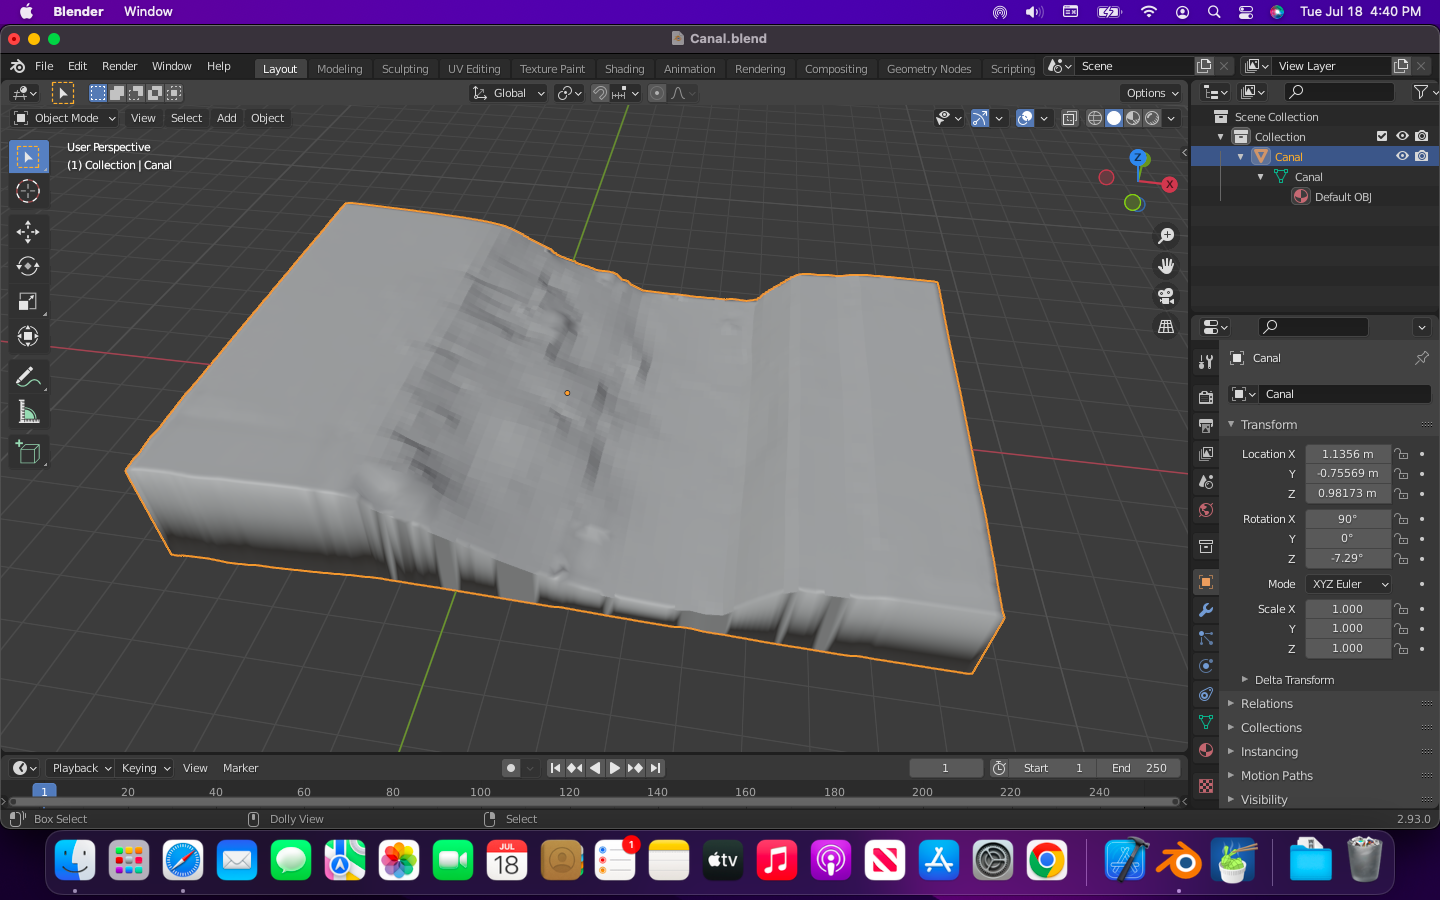Open the Tool properties tab
The image size is (1440, 900).
[x=1206, y=362]
